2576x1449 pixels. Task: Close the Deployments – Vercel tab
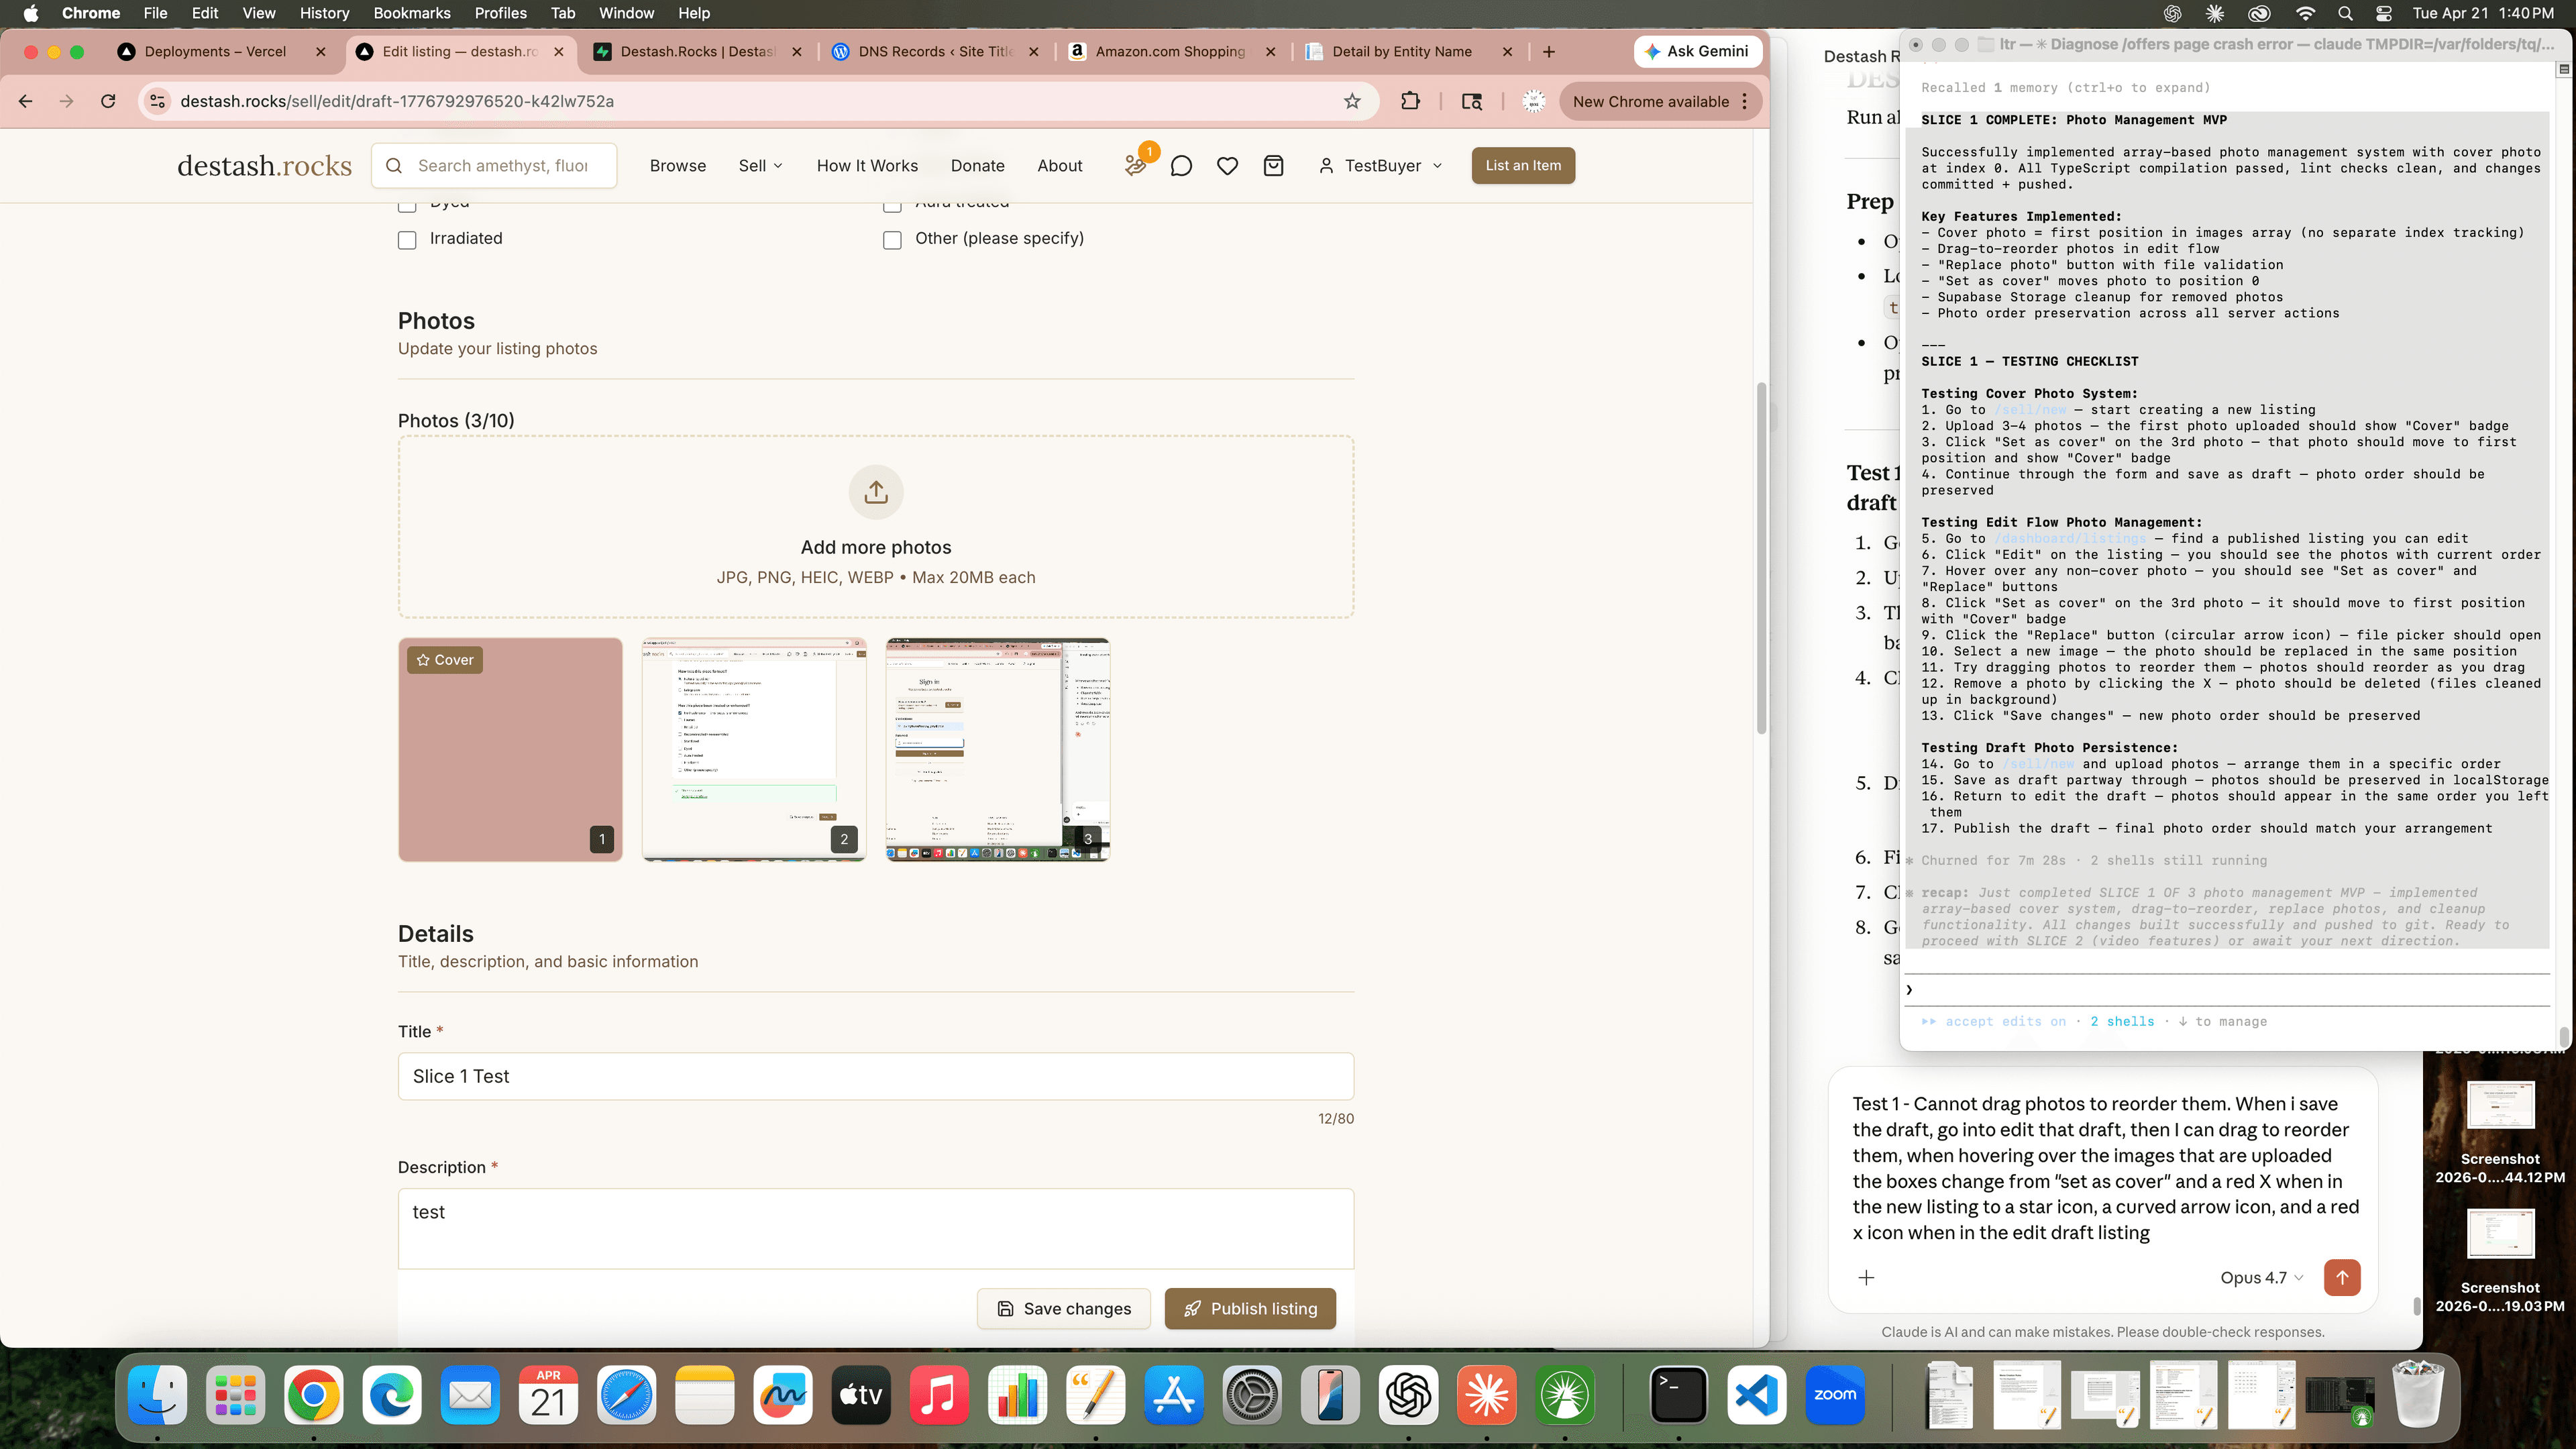pyautogui.click(x=320, y=52)
